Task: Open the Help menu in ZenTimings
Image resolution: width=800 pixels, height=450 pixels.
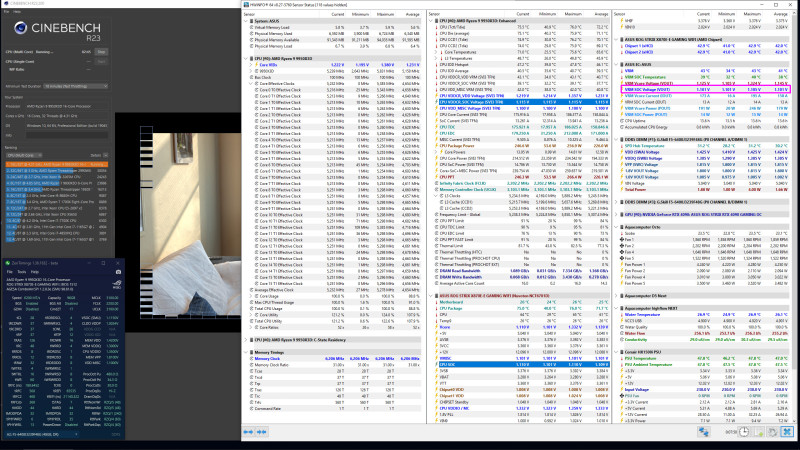Action: (35, 272)
